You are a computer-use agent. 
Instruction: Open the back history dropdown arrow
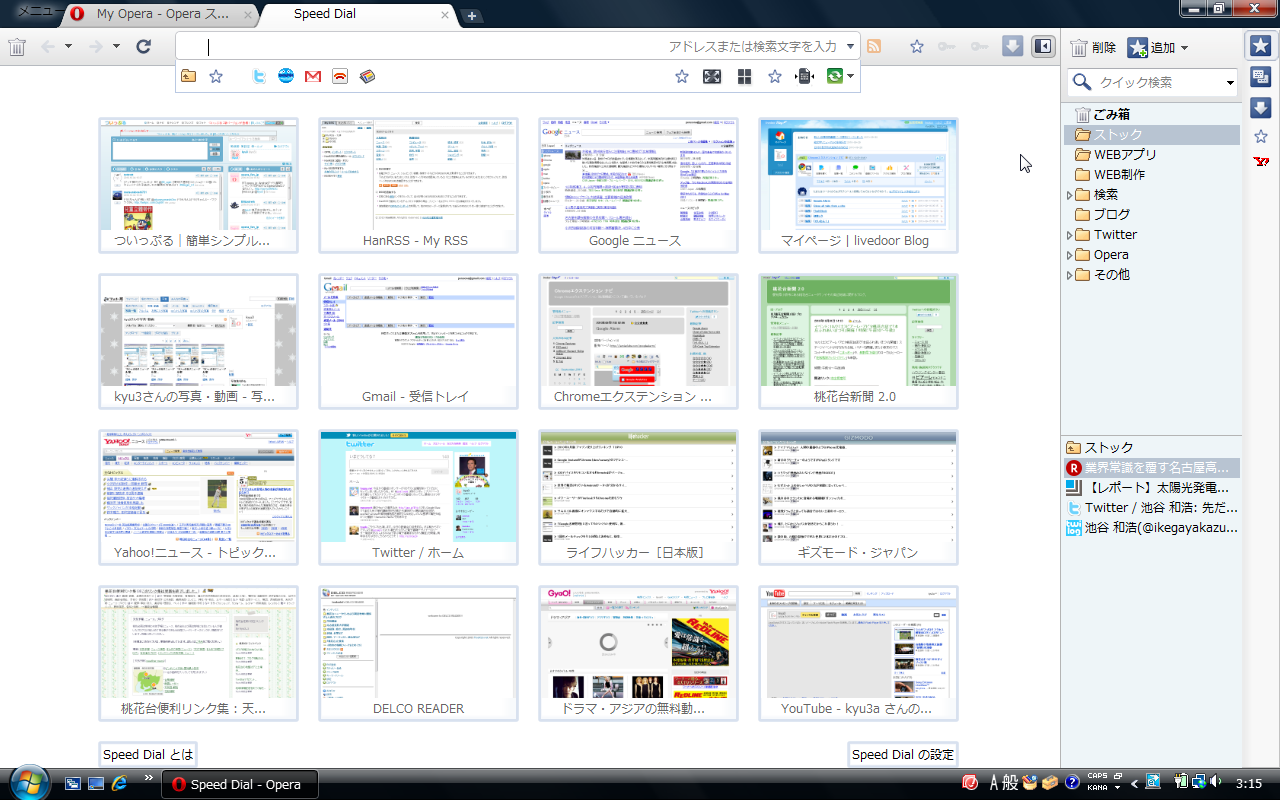click(x=68, y=47)
